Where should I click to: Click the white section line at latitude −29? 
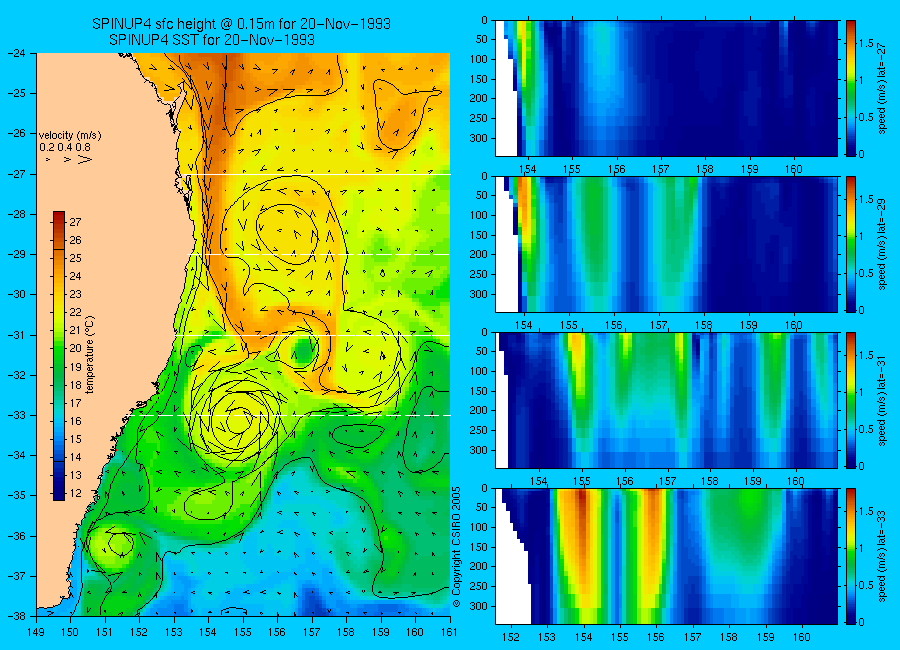pos(319,254)
